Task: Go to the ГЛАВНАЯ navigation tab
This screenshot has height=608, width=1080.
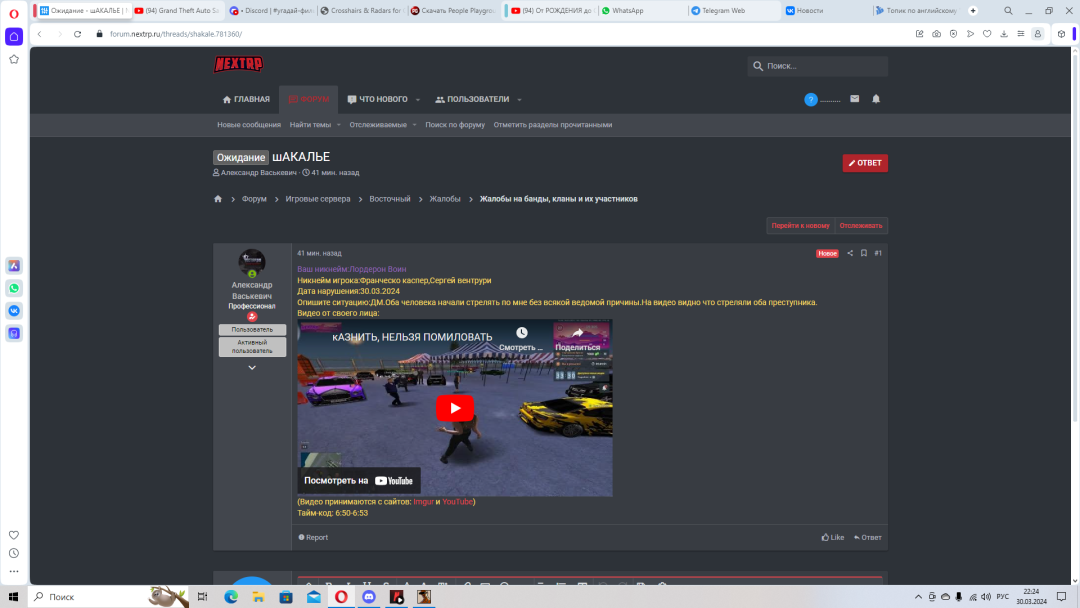Action: (x=246, y=100)
